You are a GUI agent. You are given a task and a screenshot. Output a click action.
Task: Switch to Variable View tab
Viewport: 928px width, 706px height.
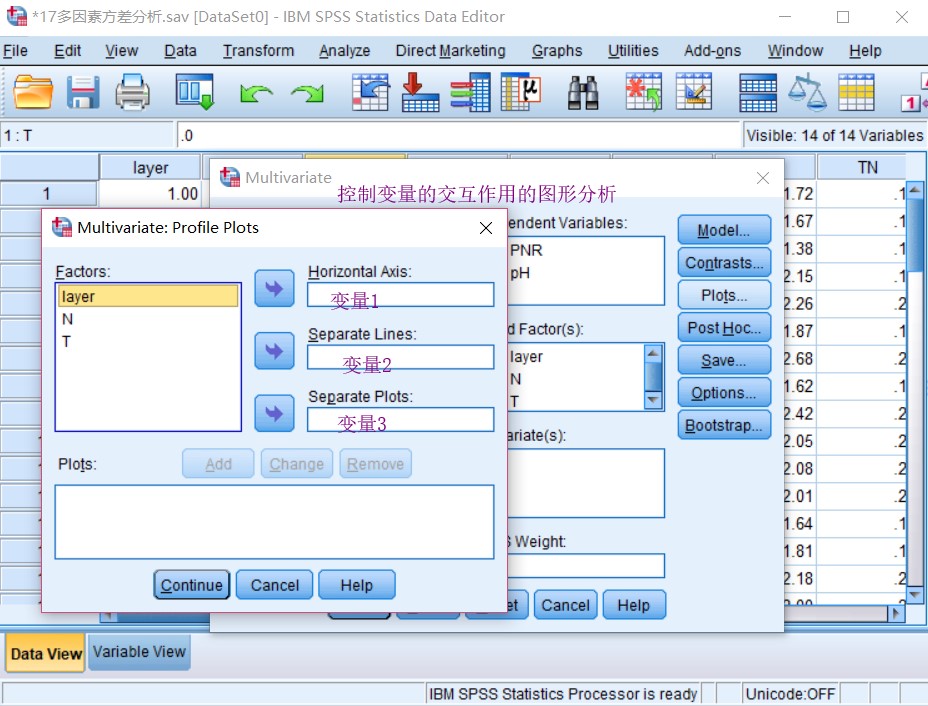click(x=139, y=652)
